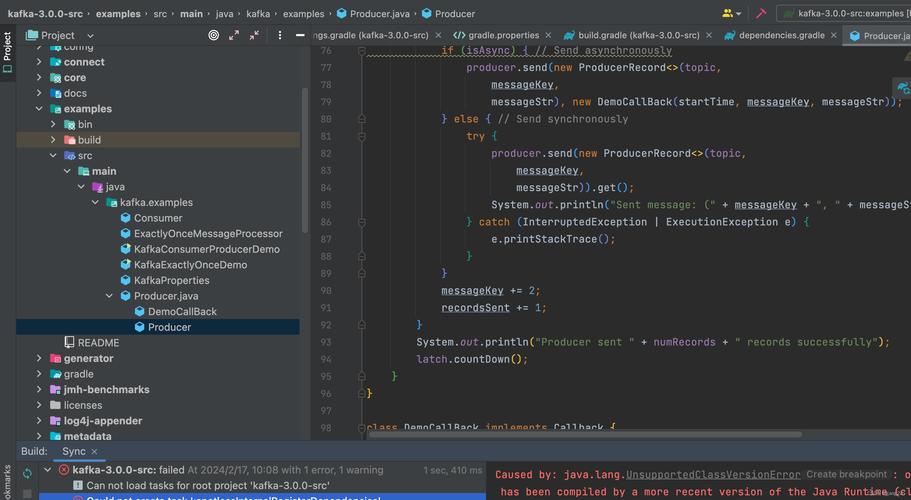Hide the Project panel using the minimize dash
The image size is (911, 500).
[300, 35]
